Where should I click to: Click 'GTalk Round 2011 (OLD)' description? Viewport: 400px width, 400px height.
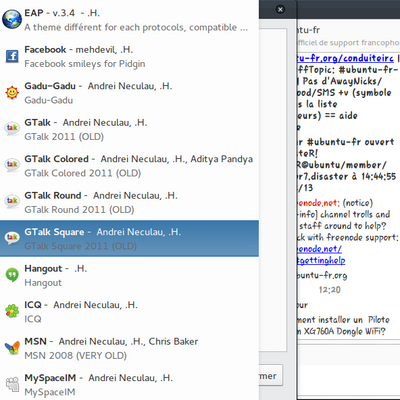pos(79,210)
